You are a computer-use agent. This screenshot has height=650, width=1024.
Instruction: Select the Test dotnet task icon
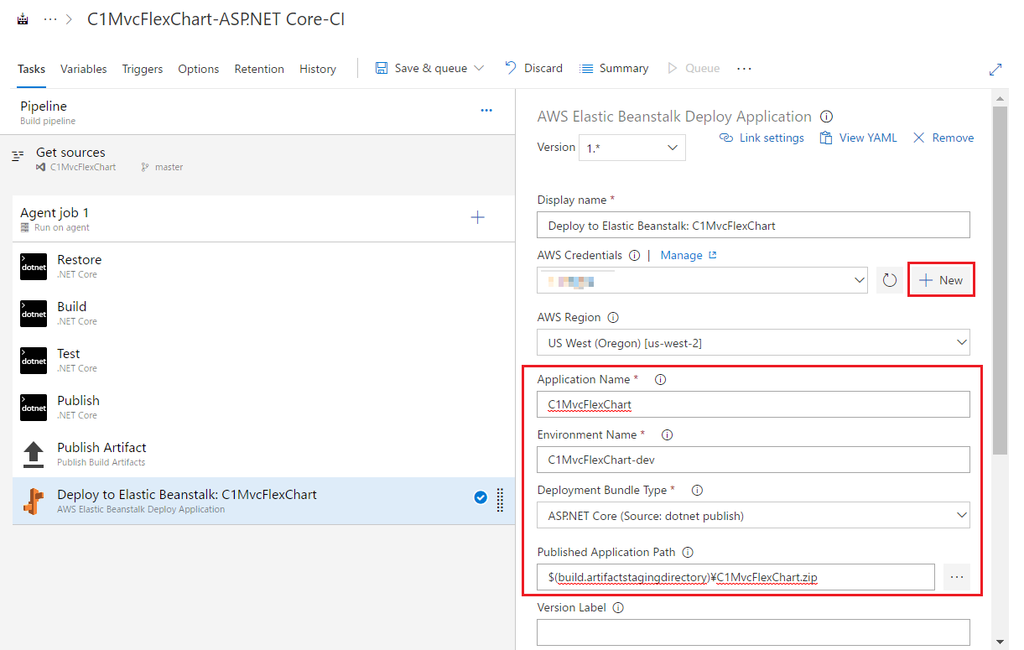33,361
